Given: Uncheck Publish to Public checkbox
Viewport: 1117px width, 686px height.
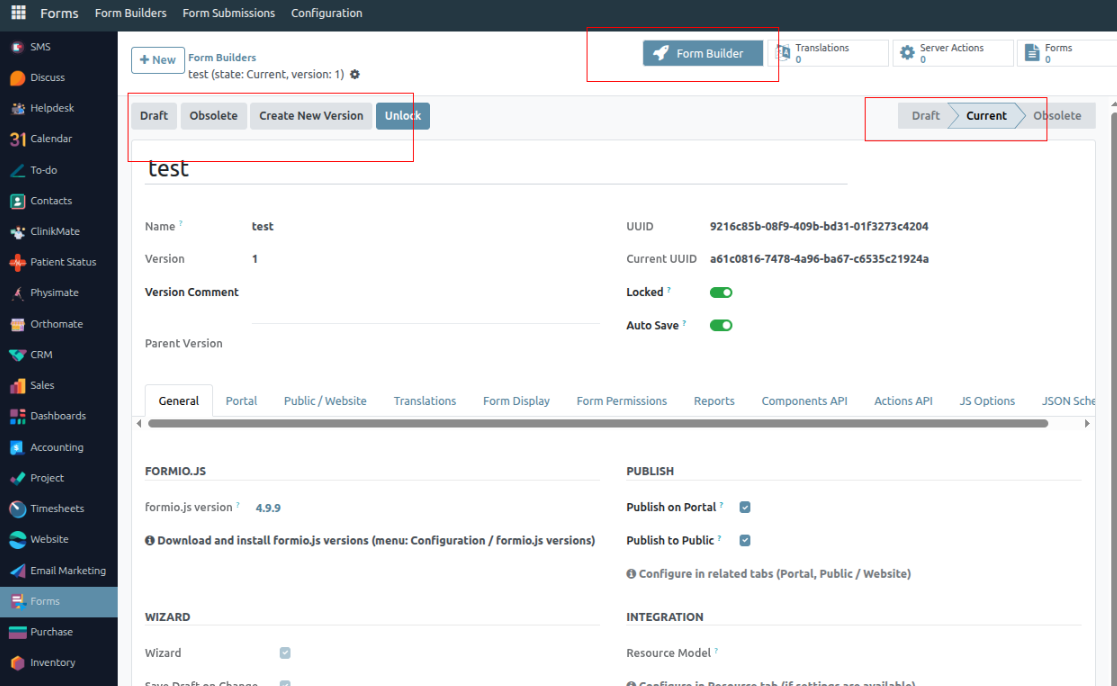Looking at the screenshot, I should [x=745, y=540].
